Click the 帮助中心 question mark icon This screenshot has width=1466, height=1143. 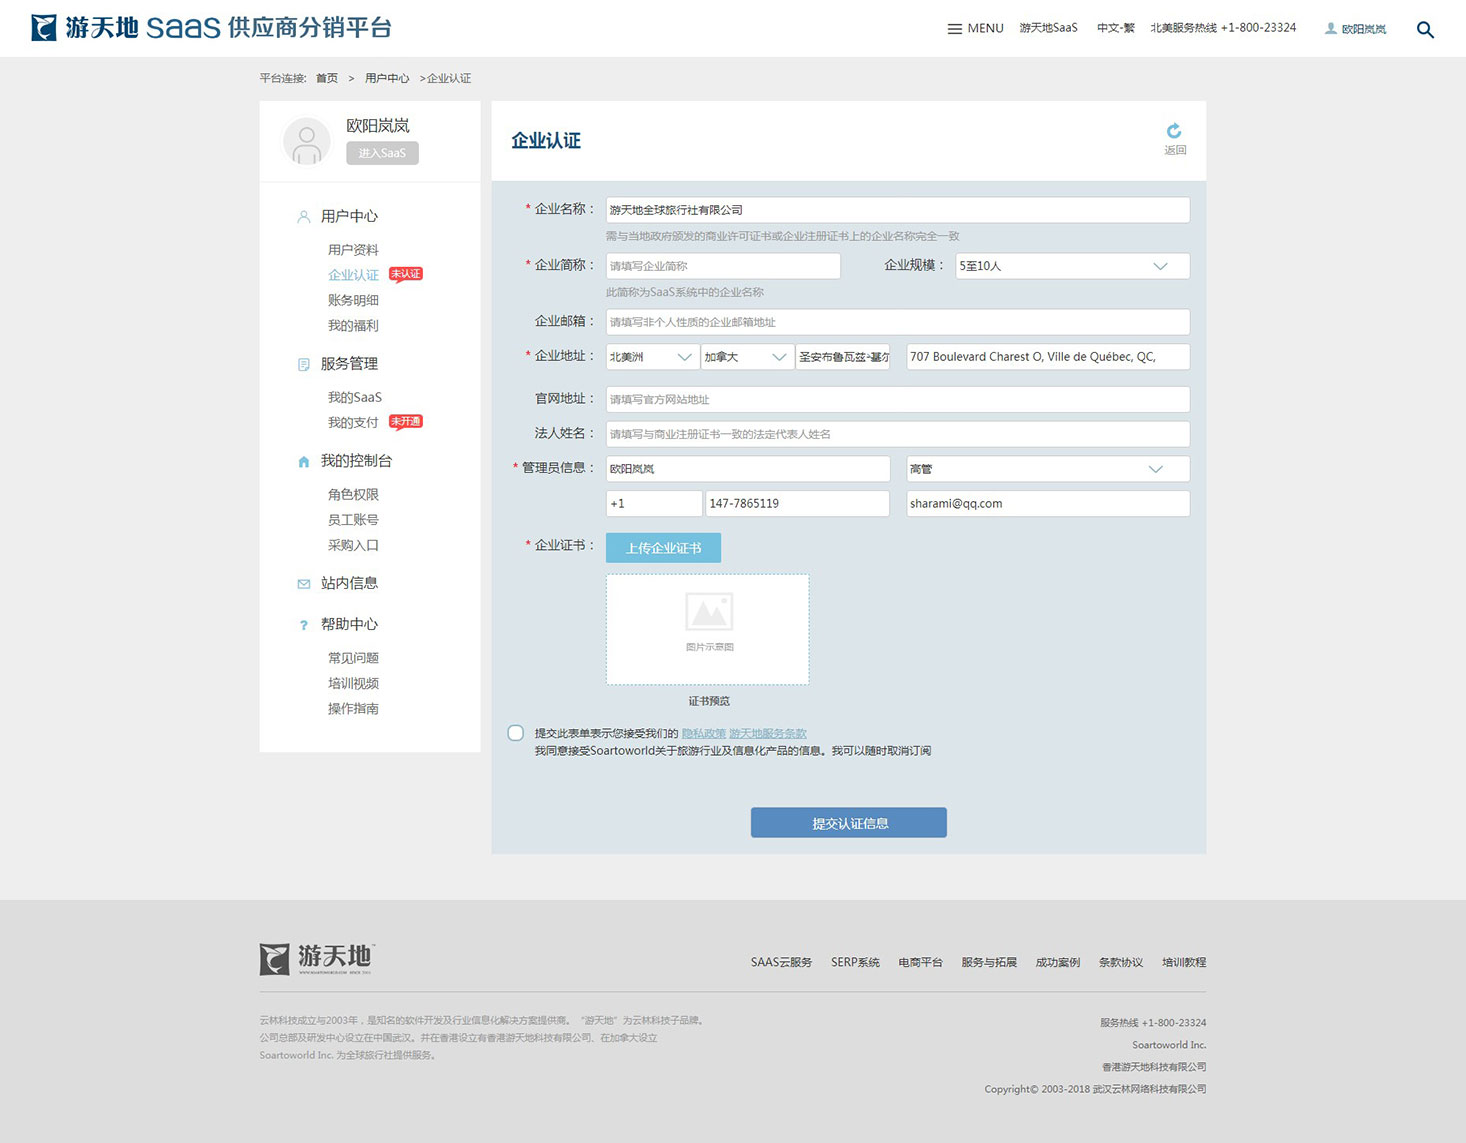pos(304,625)
